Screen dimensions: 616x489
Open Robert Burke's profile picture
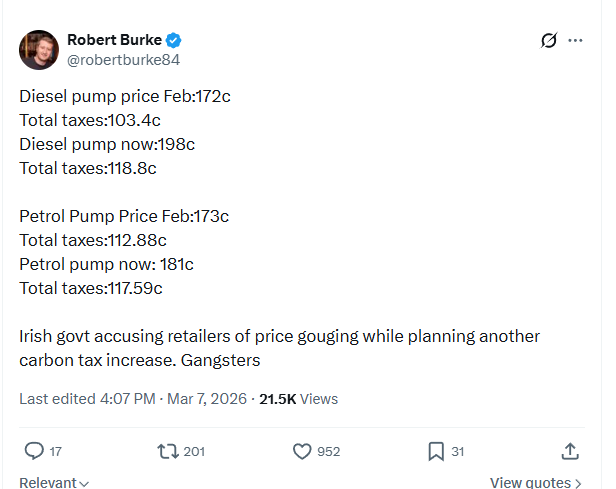click(39, 50)
